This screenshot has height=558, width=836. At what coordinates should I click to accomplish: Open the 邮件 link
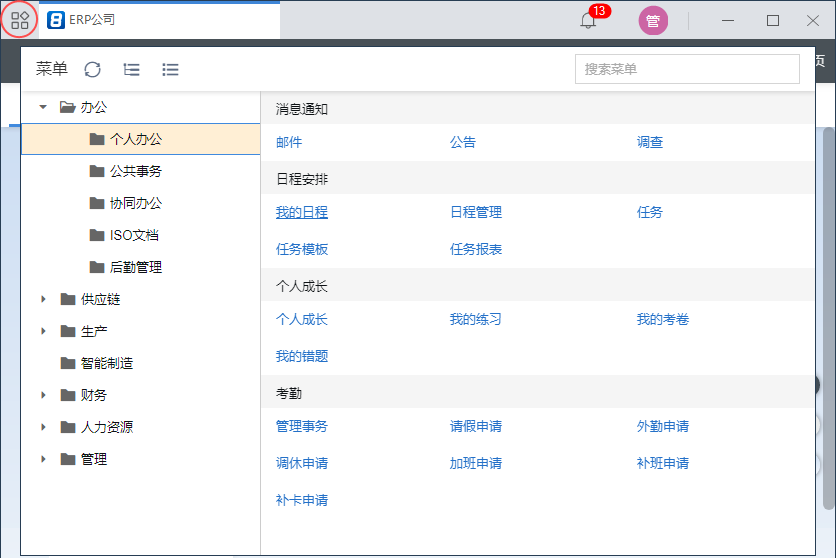coord(289,142)
